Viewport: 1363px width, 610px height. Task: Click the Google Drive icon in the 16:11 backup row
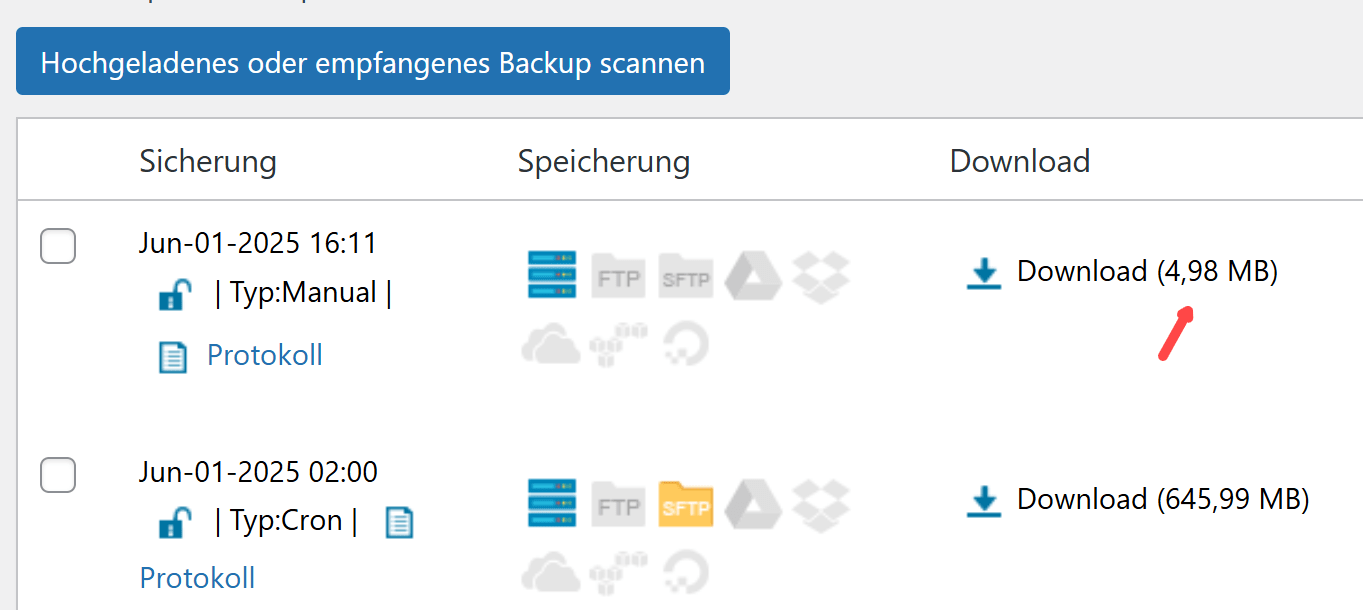(752, 275)
